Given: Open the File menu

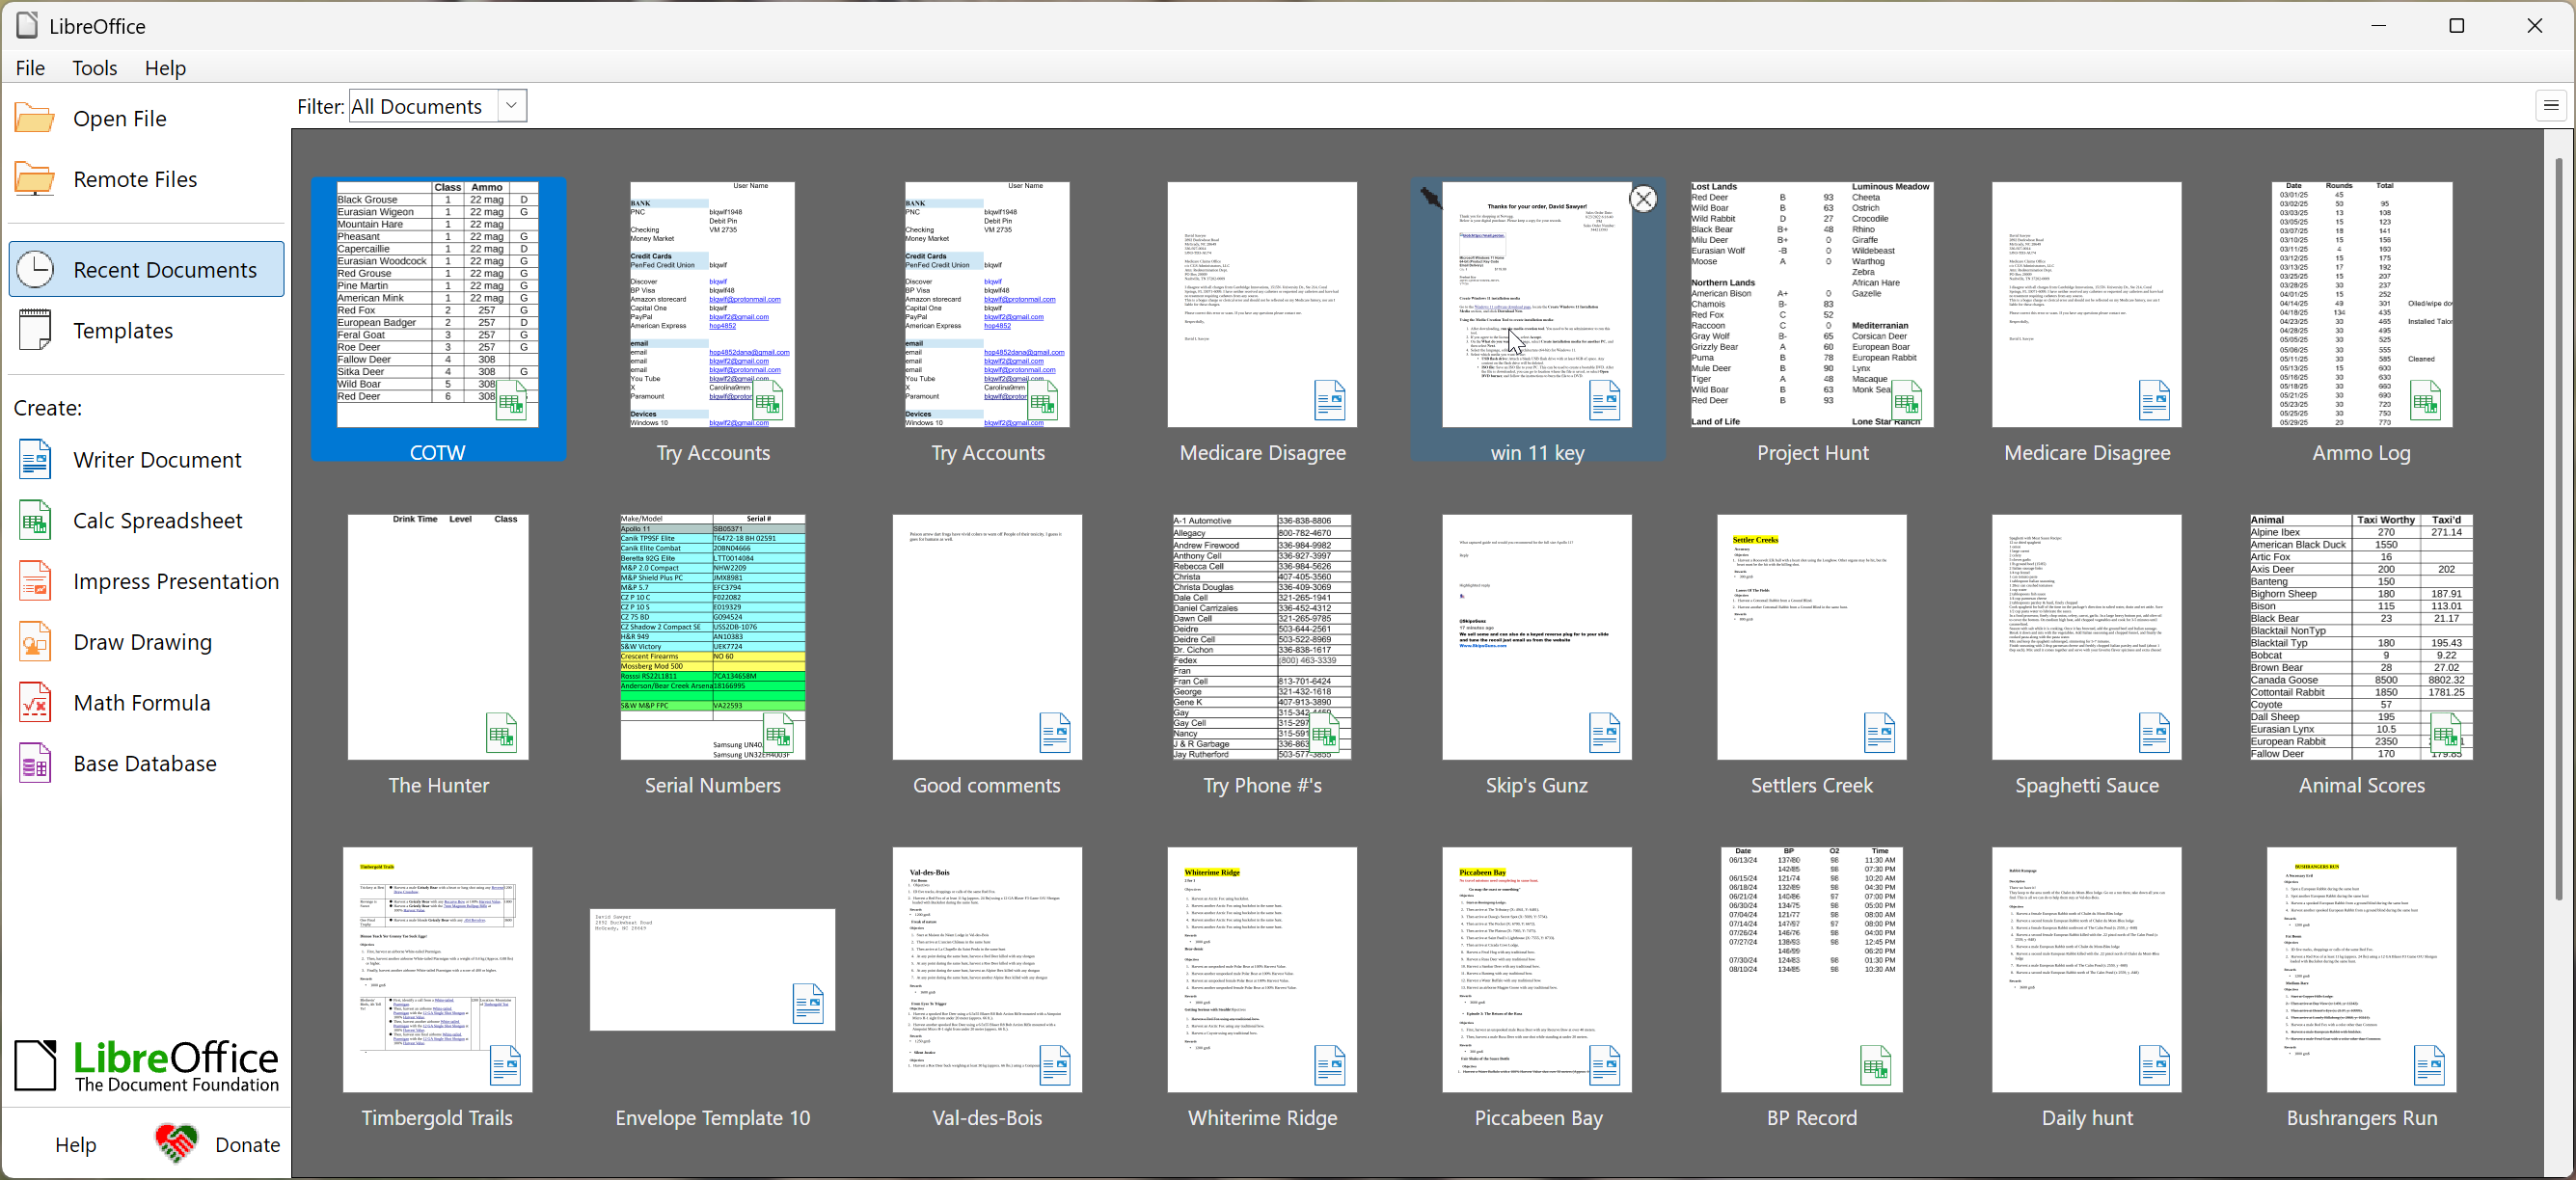Looking at the screenshot, I should coord(30,68).
